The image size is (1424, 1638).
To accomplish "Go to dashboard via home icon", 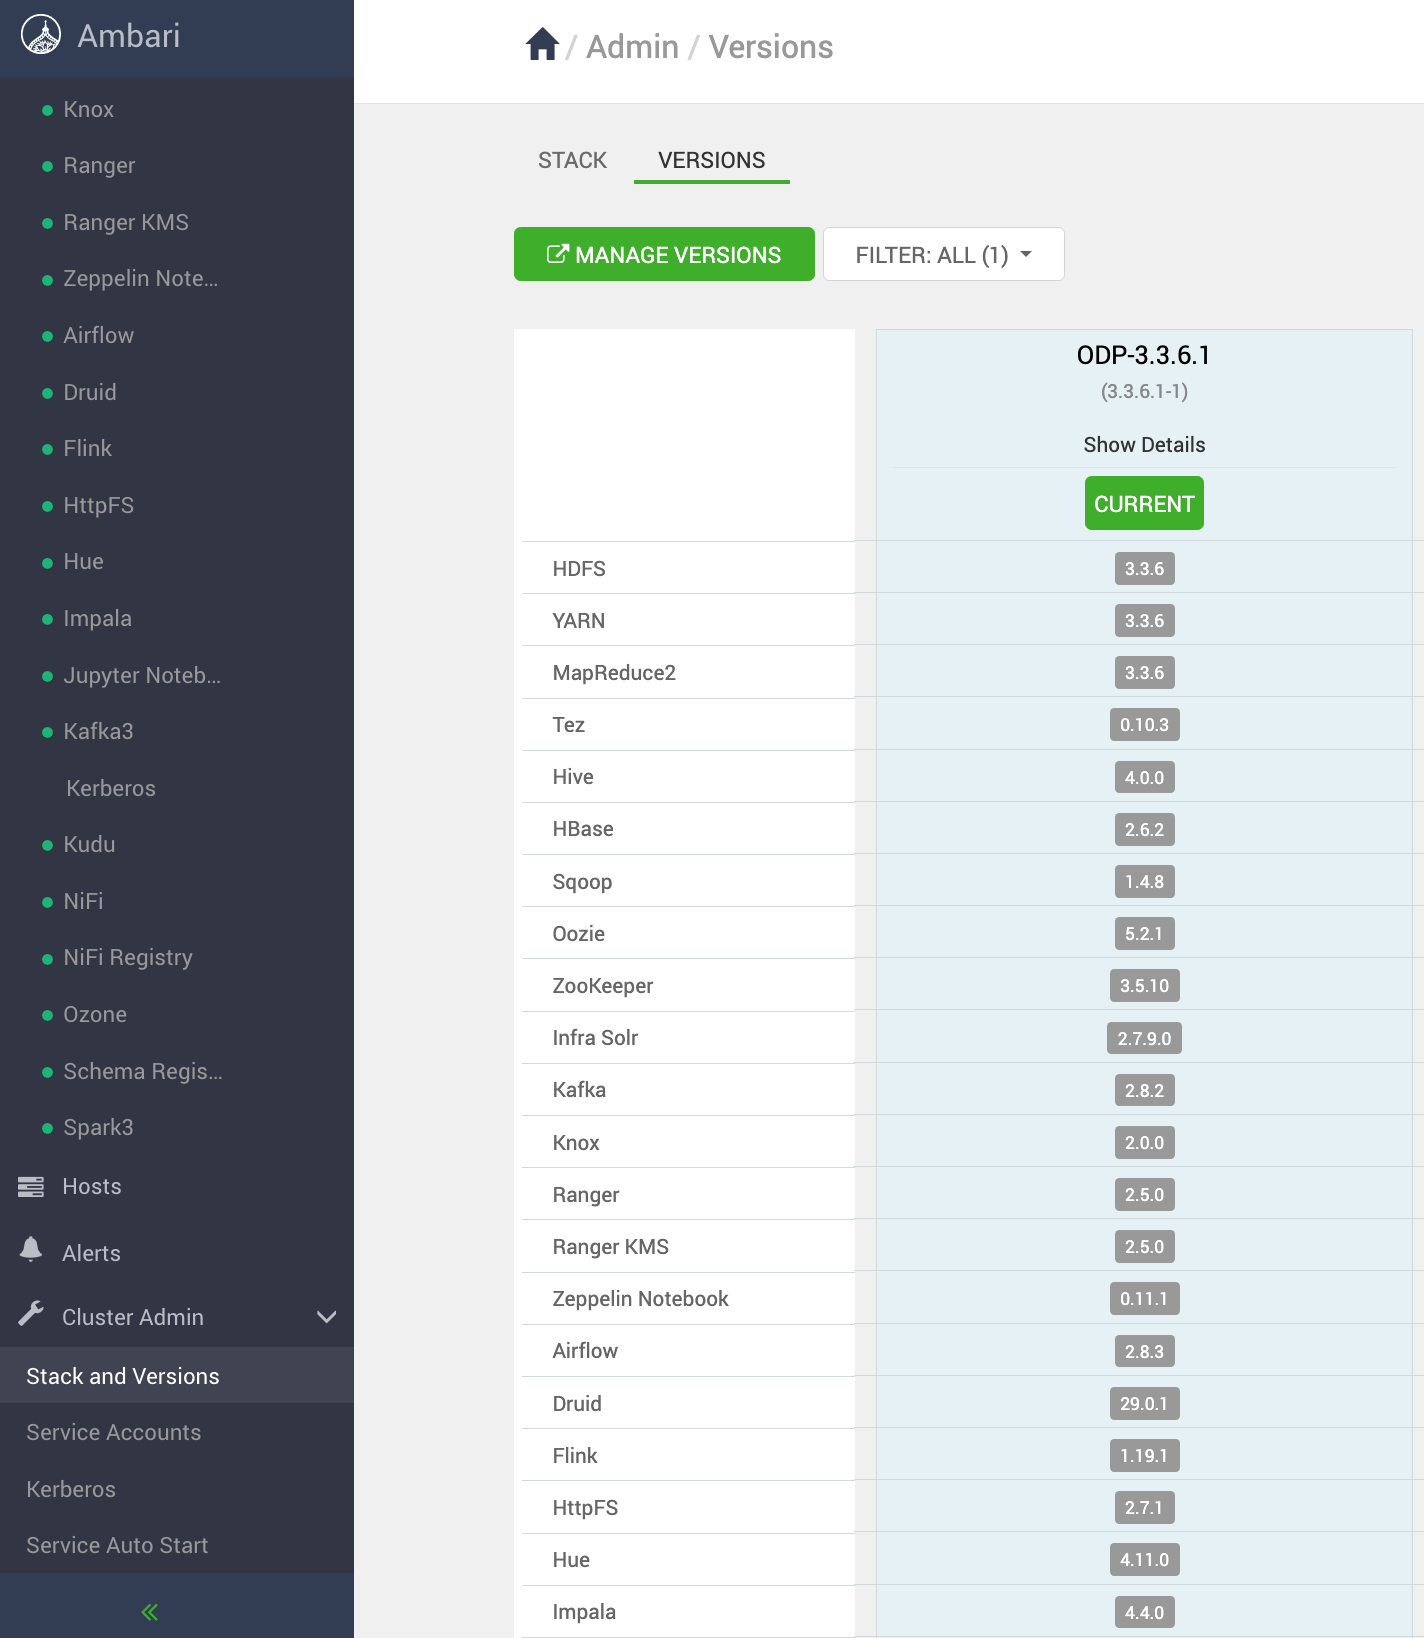I will [542, 45].
